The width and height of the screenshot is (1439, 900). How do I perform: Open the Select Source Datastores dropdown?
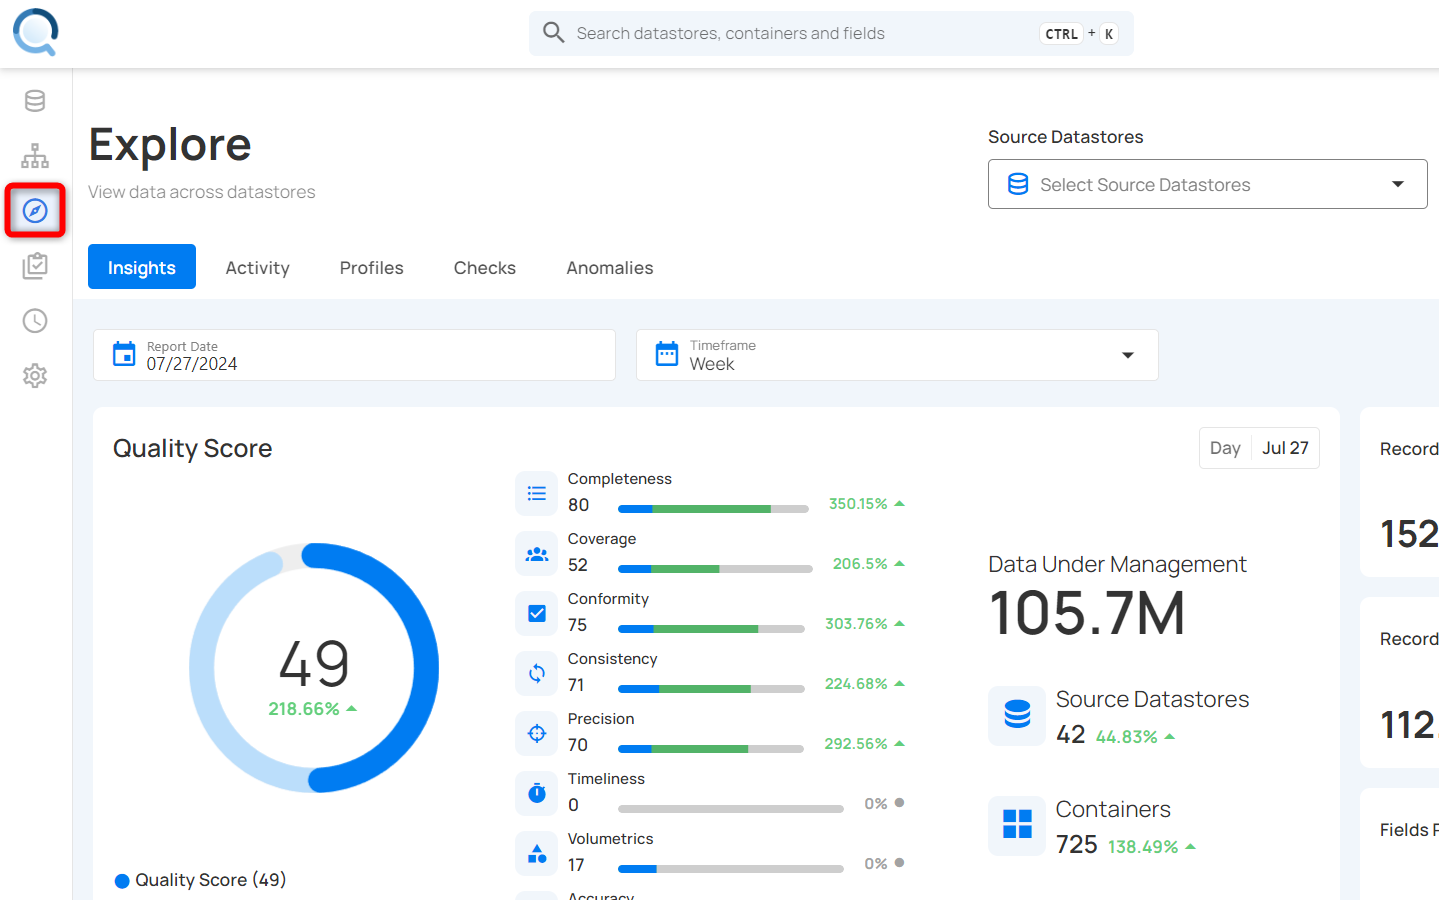(1207, 184)
